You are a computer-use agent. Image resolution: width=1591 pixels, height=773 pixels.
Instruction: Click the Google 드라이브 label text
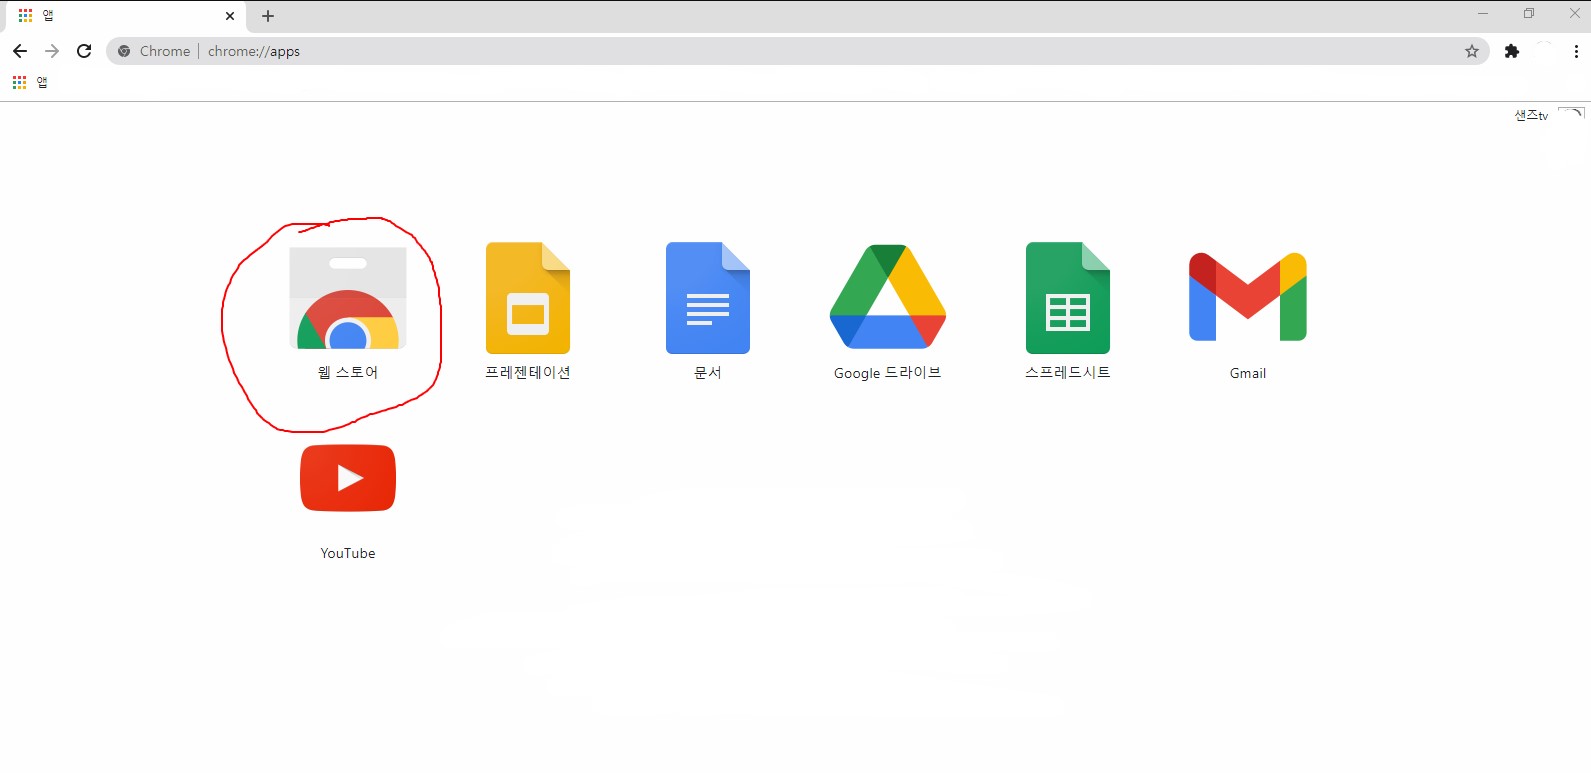pyautogui.click(x=888, y=372)
